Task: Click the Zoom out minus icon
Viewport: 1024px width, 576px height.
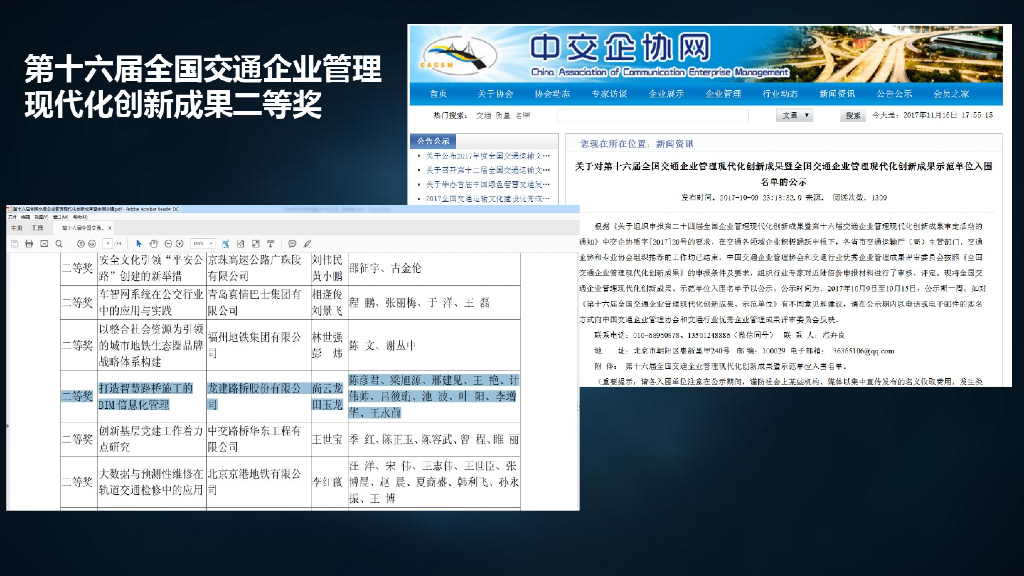Action: click(168, 244)
